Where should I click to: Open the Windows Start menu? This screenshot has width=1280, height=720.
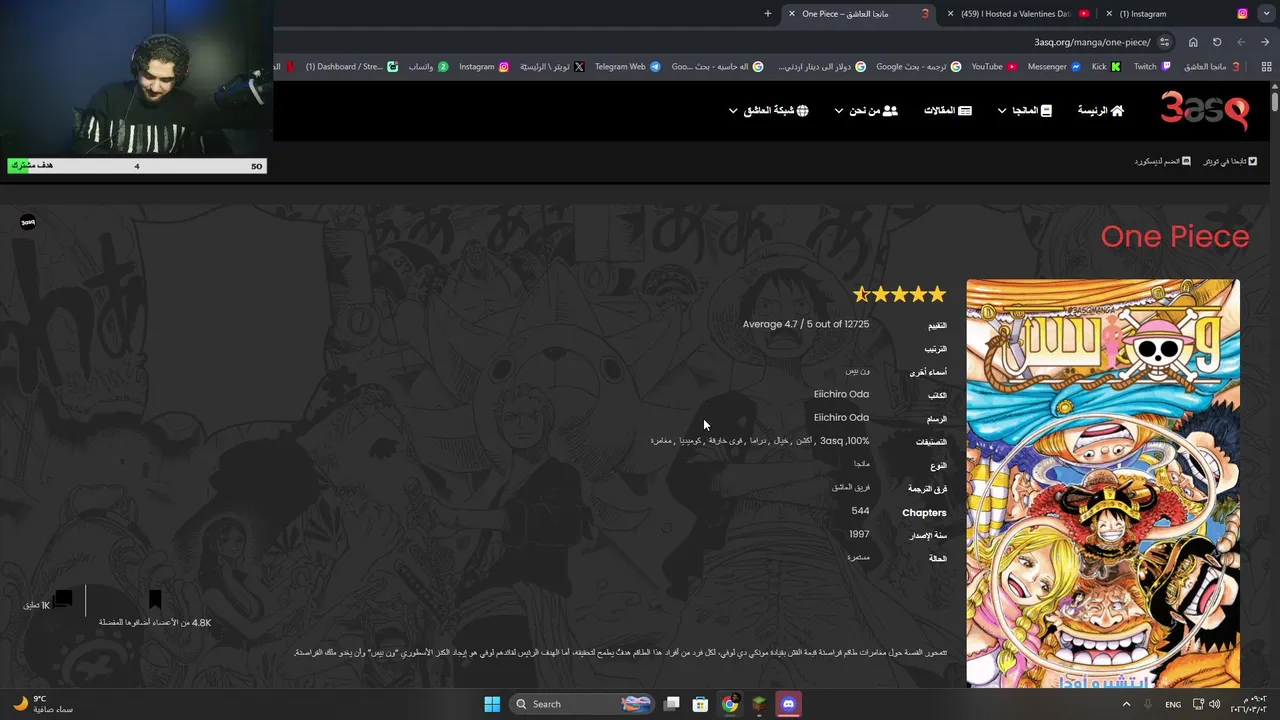492,704
